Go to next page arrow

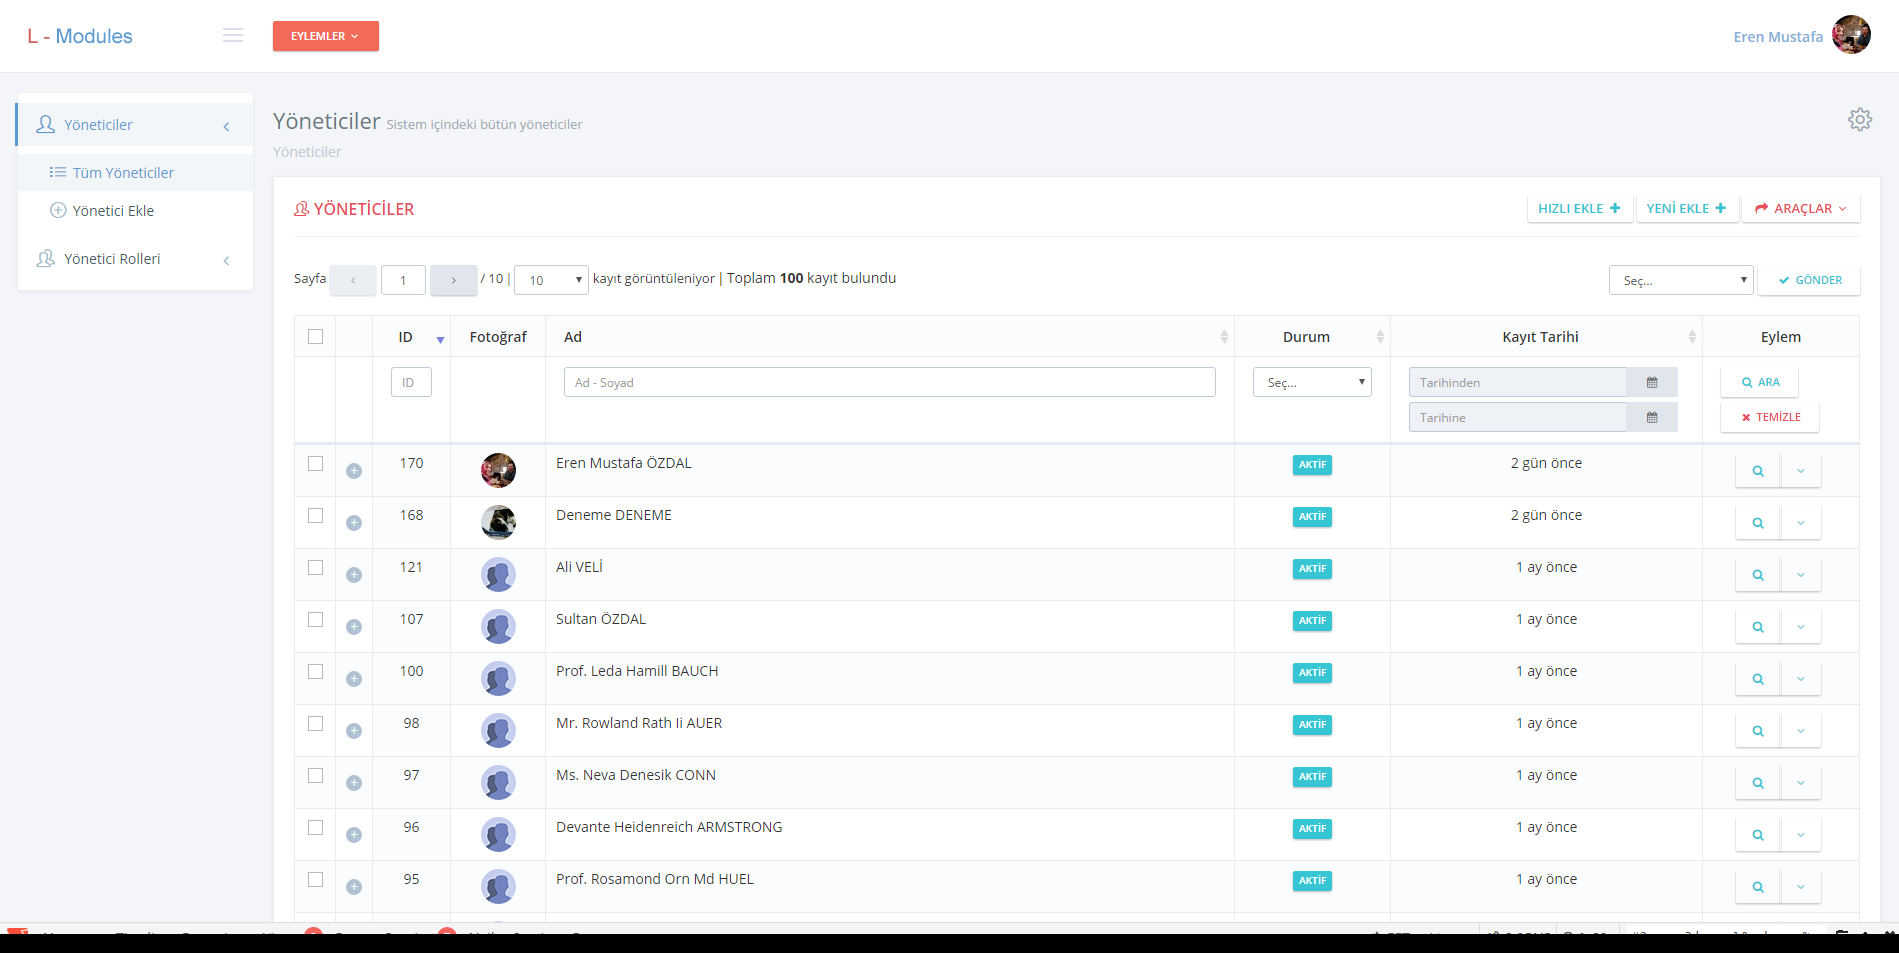453,280
